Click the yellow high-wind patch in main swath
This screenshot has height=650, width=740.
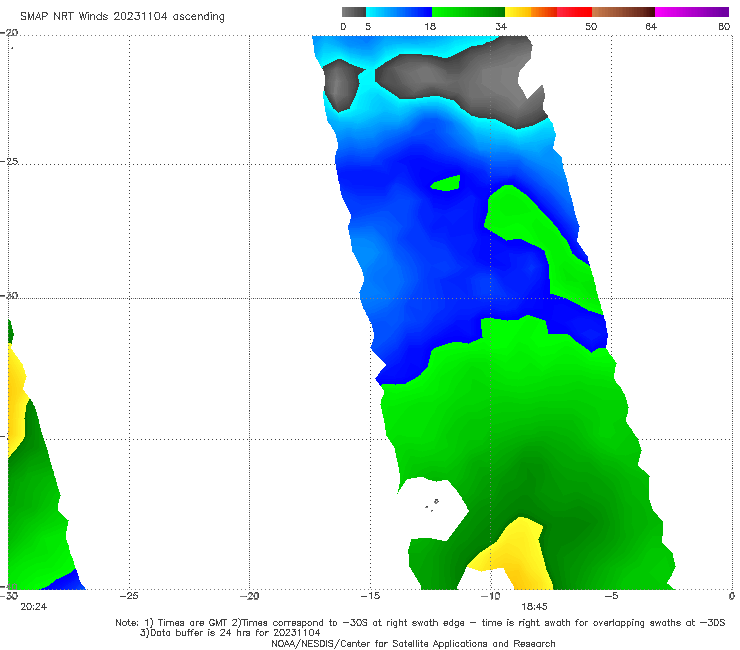pyautogui.click(x=514, y=555)
